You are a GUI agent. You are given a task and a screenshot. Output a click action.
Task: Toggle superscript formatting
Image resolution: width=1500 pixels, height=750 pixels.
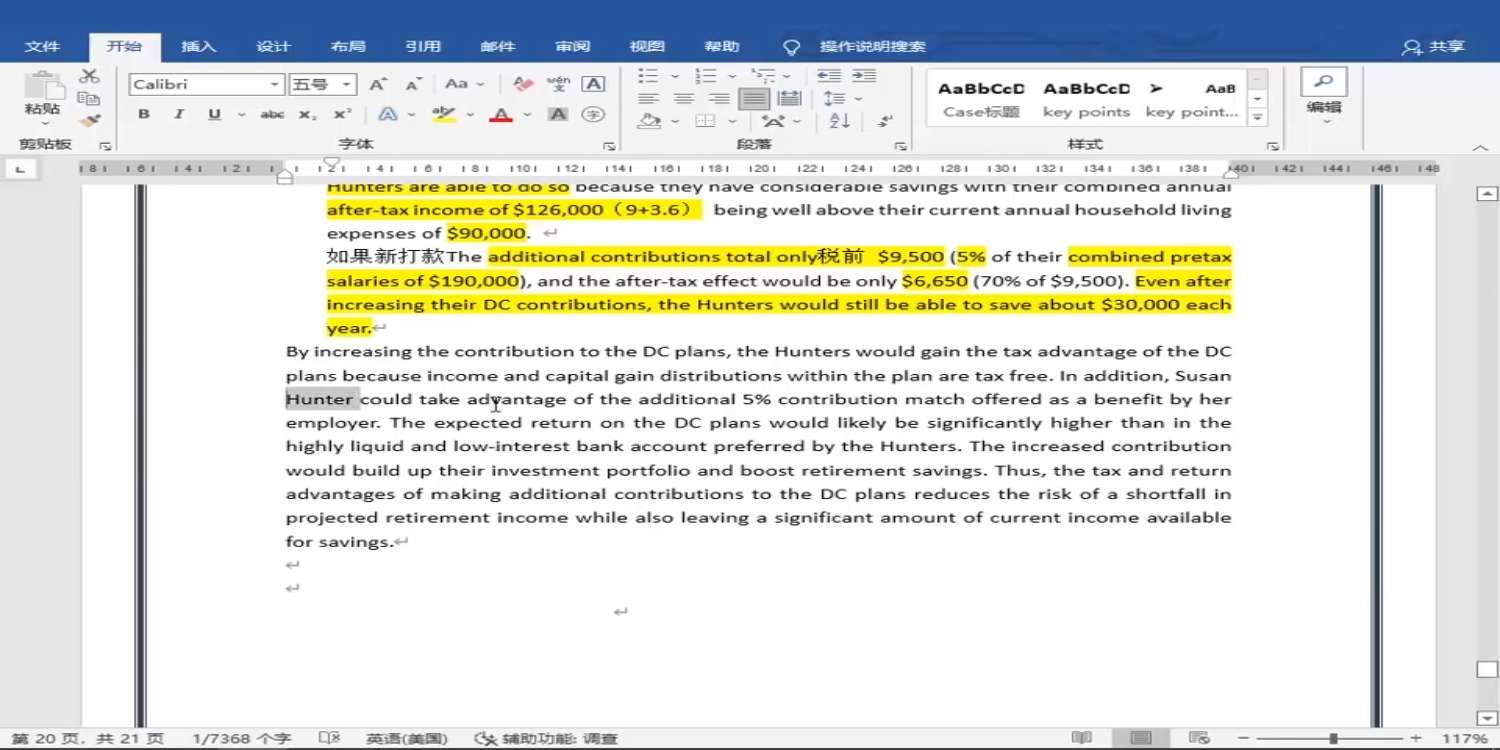(x=342, y=115)
